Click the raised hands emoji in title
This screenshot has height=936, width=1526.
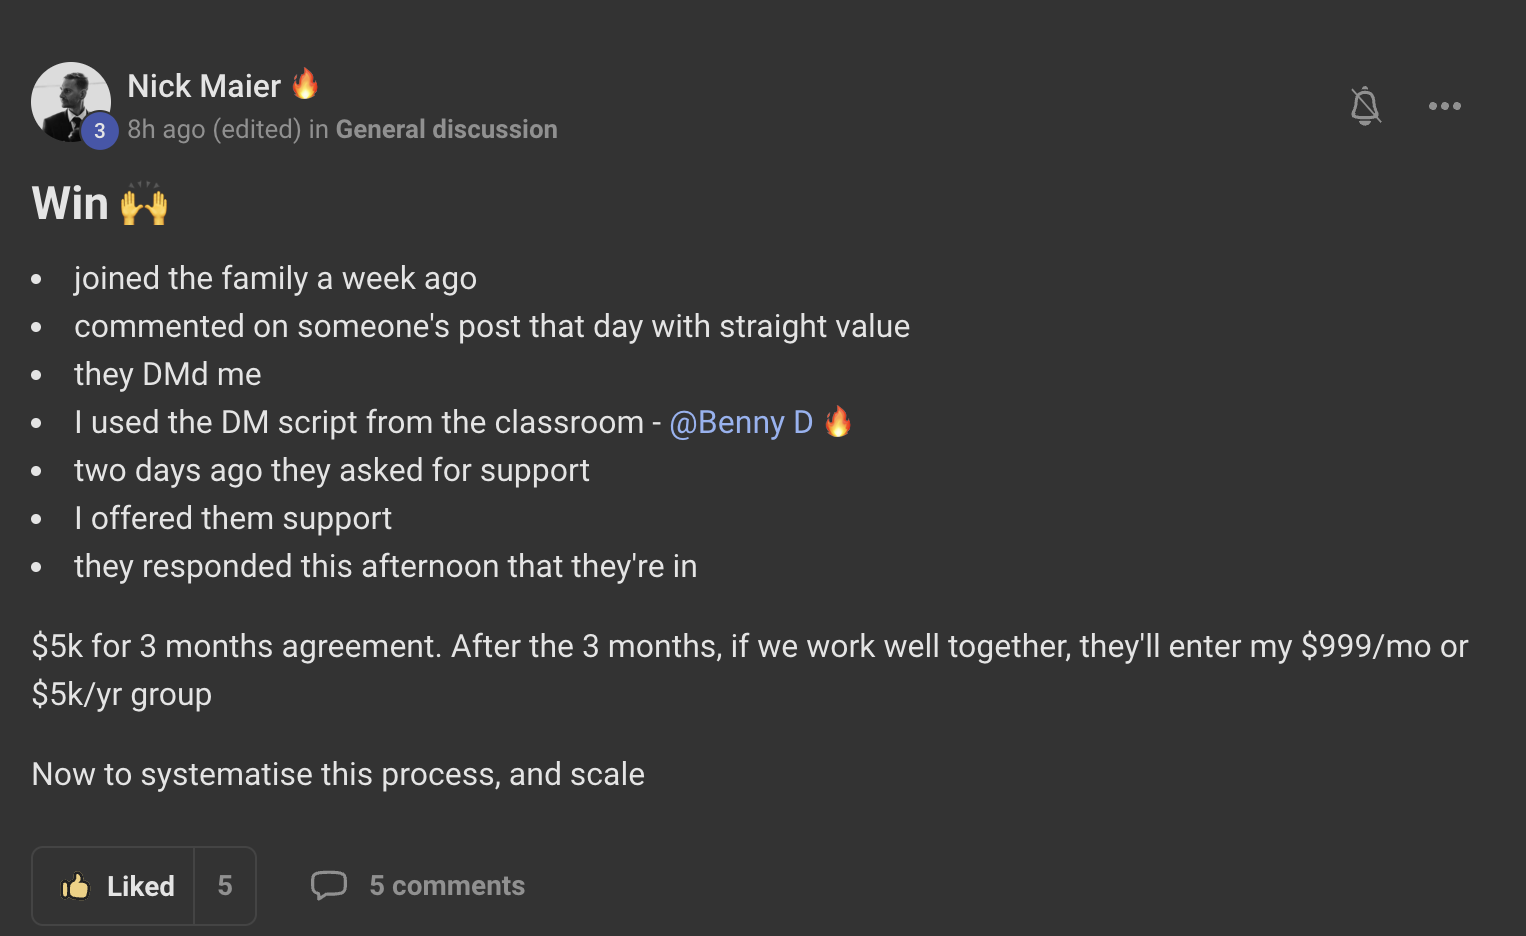[x=143, y=203]
